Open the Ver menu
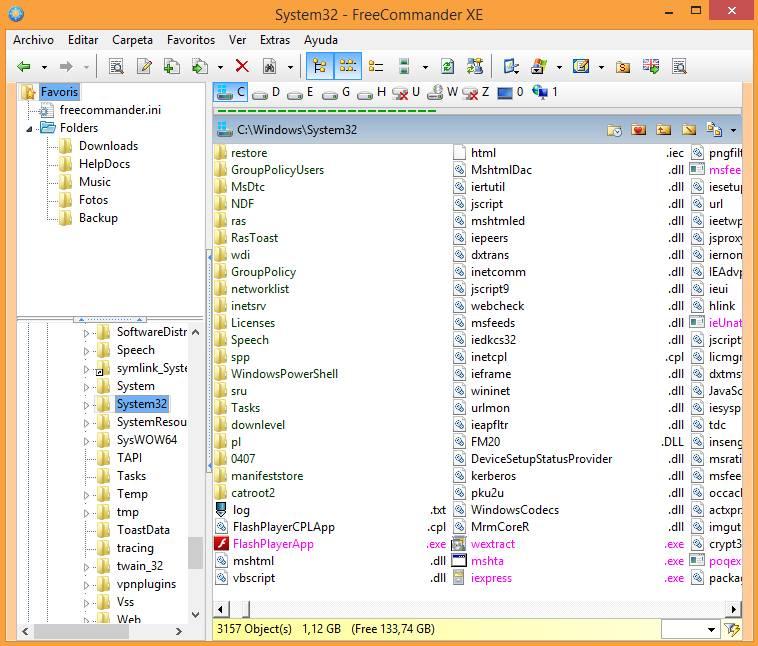 point(237,40)
